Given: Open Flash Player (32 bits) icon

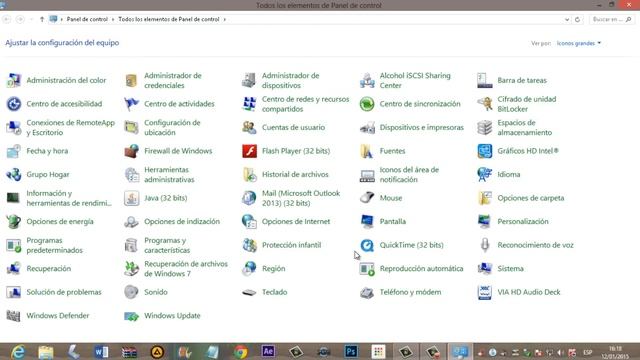Looking at the screenshot, I should [249, 151].
